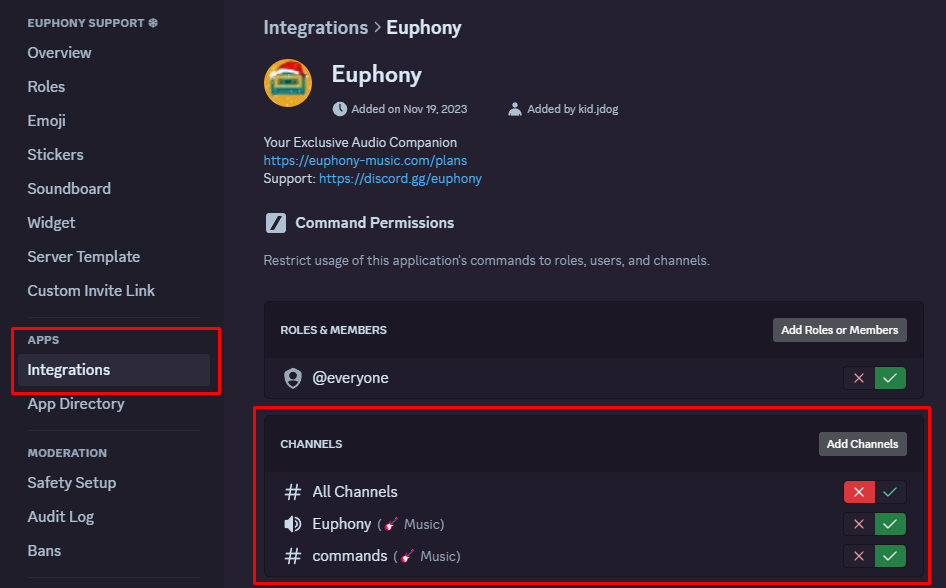This screenshot has height=588, width=946.
Task: Open the Euphony breadcrumb entry
Action: point(423,27)
